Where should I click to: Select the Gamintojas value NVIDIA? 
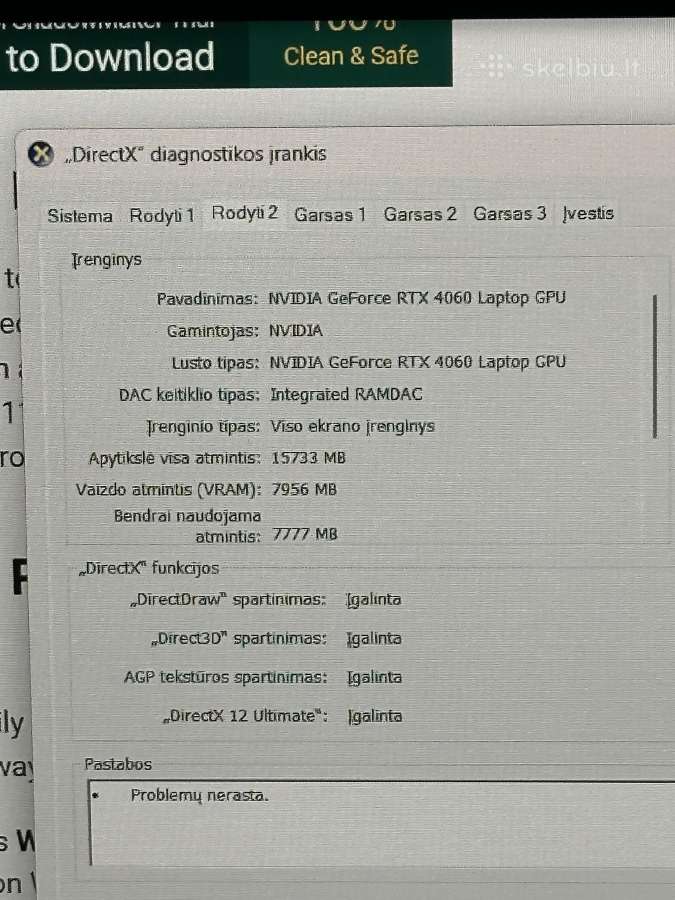tap(296, 331)
